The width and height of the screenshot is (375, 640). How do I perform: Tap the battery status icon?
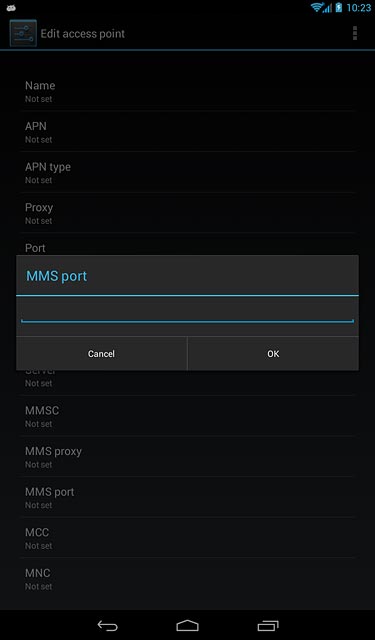click(339, 7)
